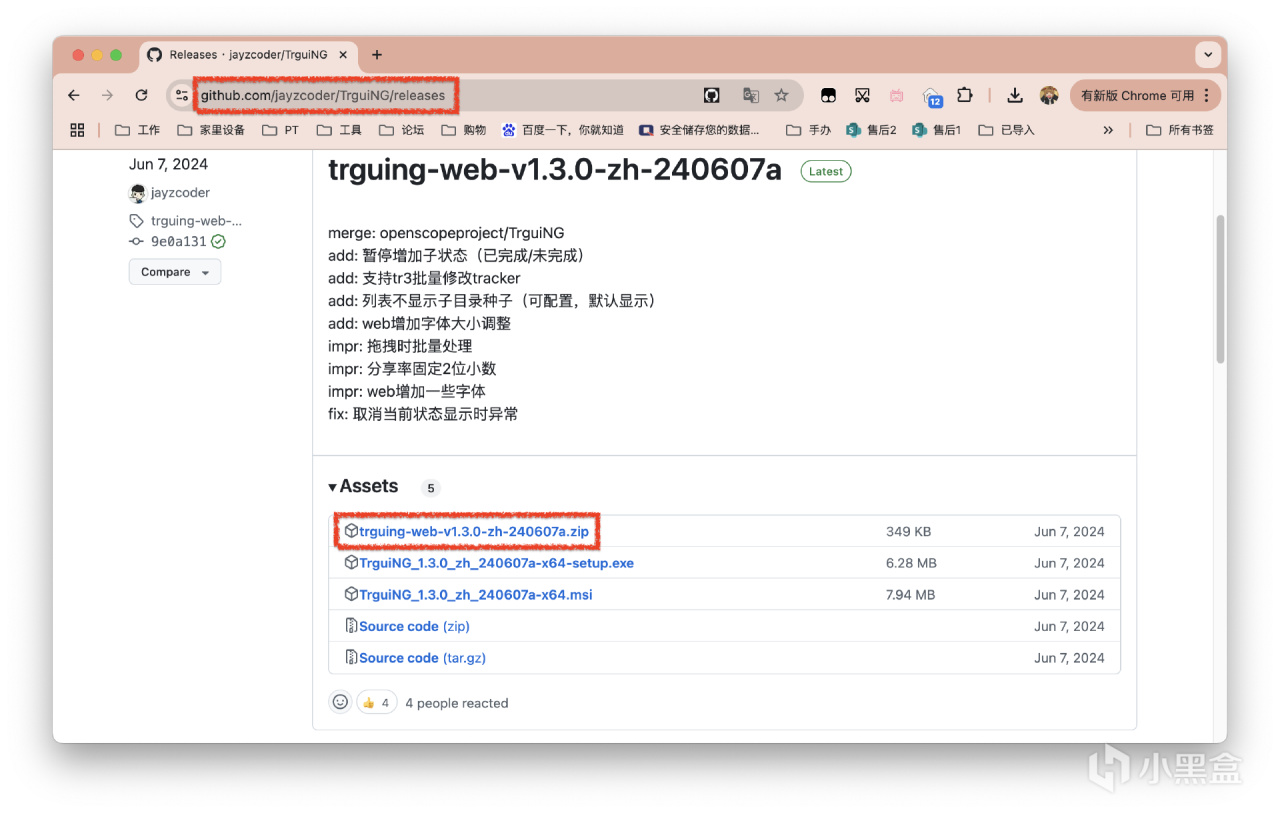Open the Compare dropdown button
This screenshot has width=1280, height=813.
click(175, 272)
